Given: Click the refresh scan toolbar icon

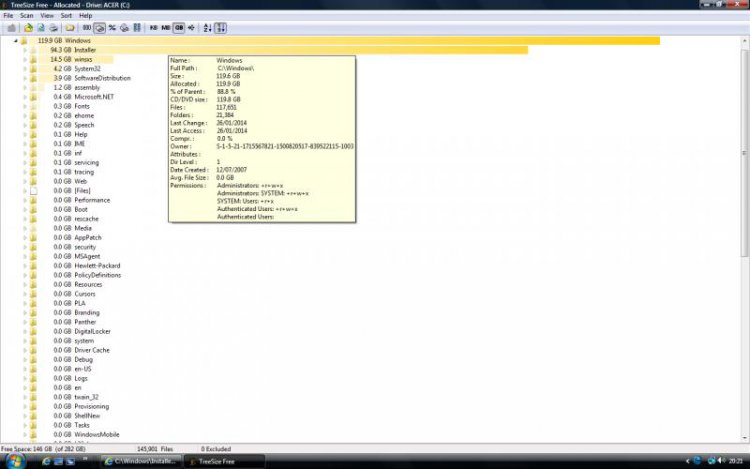Looking at the screenshot, I should (41, 28).
